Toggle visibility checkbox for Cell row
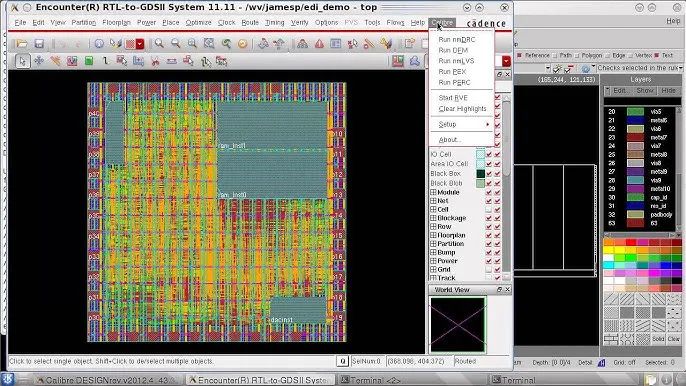Viewport: 686px width, 386px height. (x=488, y=210)
